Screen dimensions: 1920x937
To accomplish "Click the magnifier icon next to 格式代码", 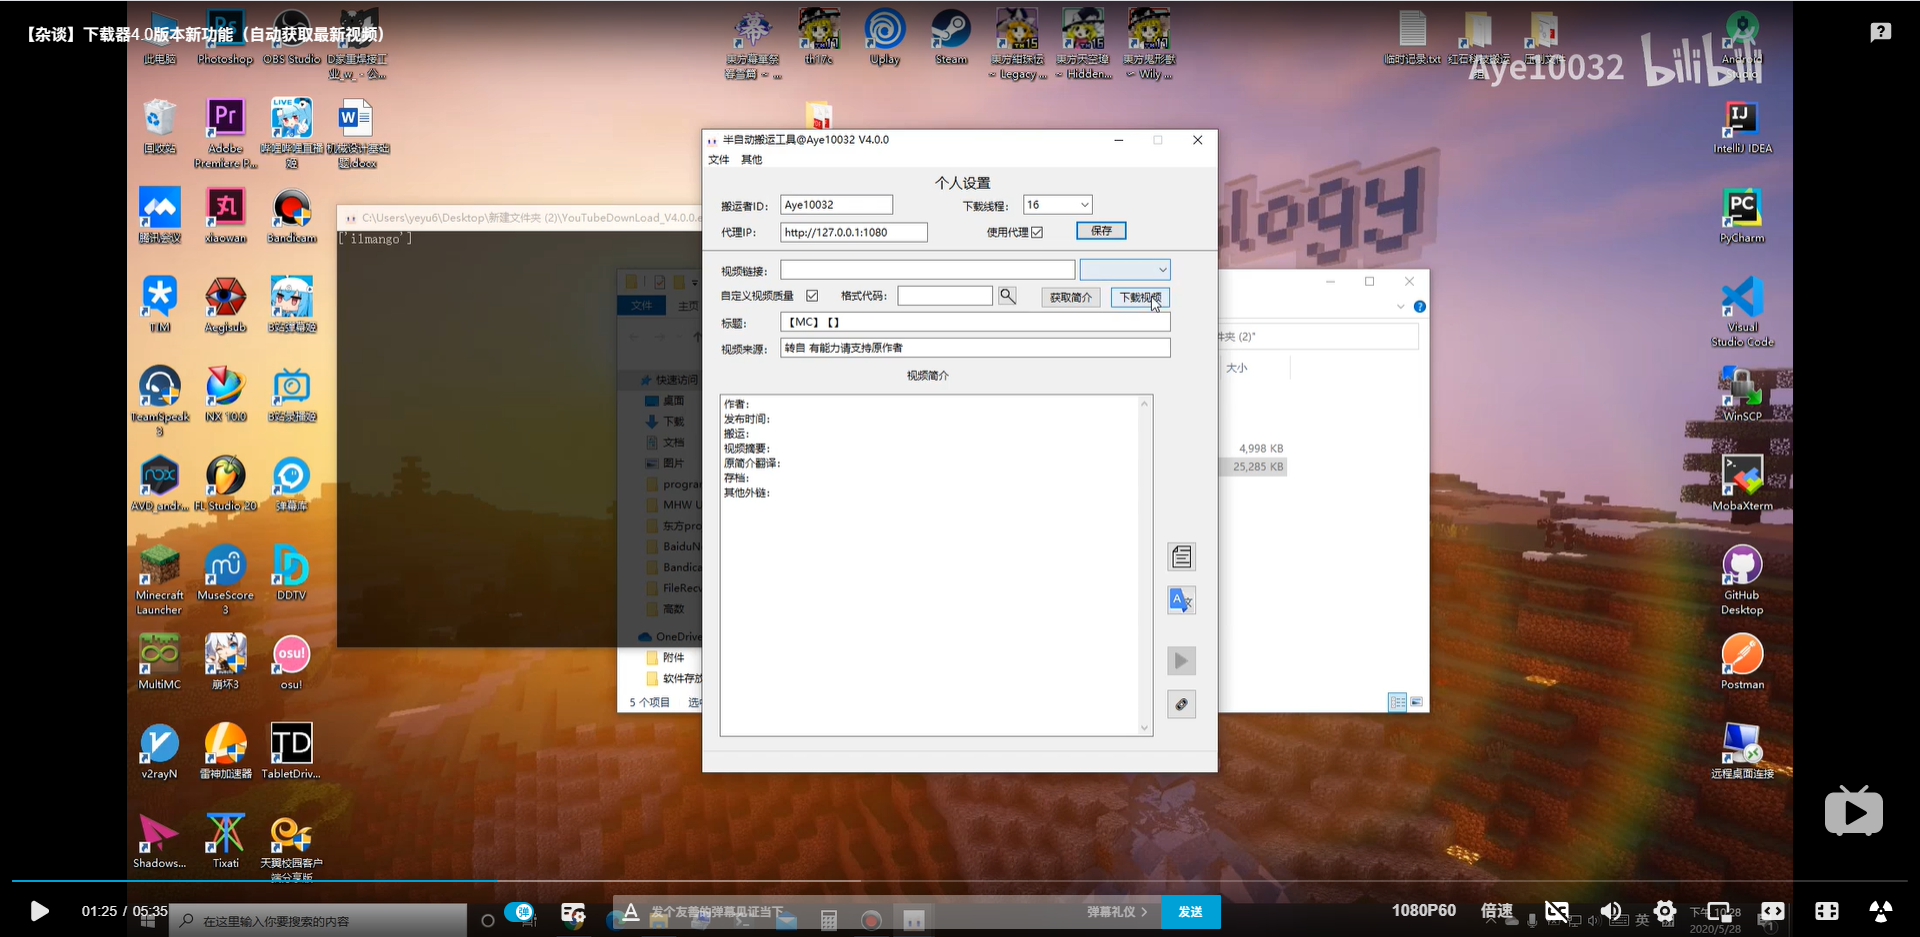I will (1007, 296).
